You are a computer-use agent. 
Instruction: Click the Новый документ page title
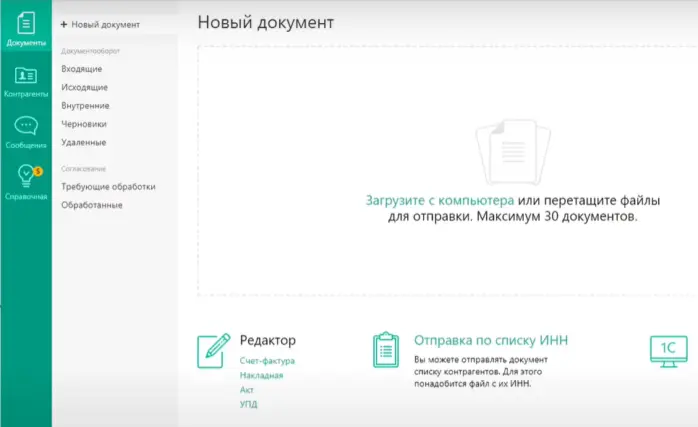(266, 22)
